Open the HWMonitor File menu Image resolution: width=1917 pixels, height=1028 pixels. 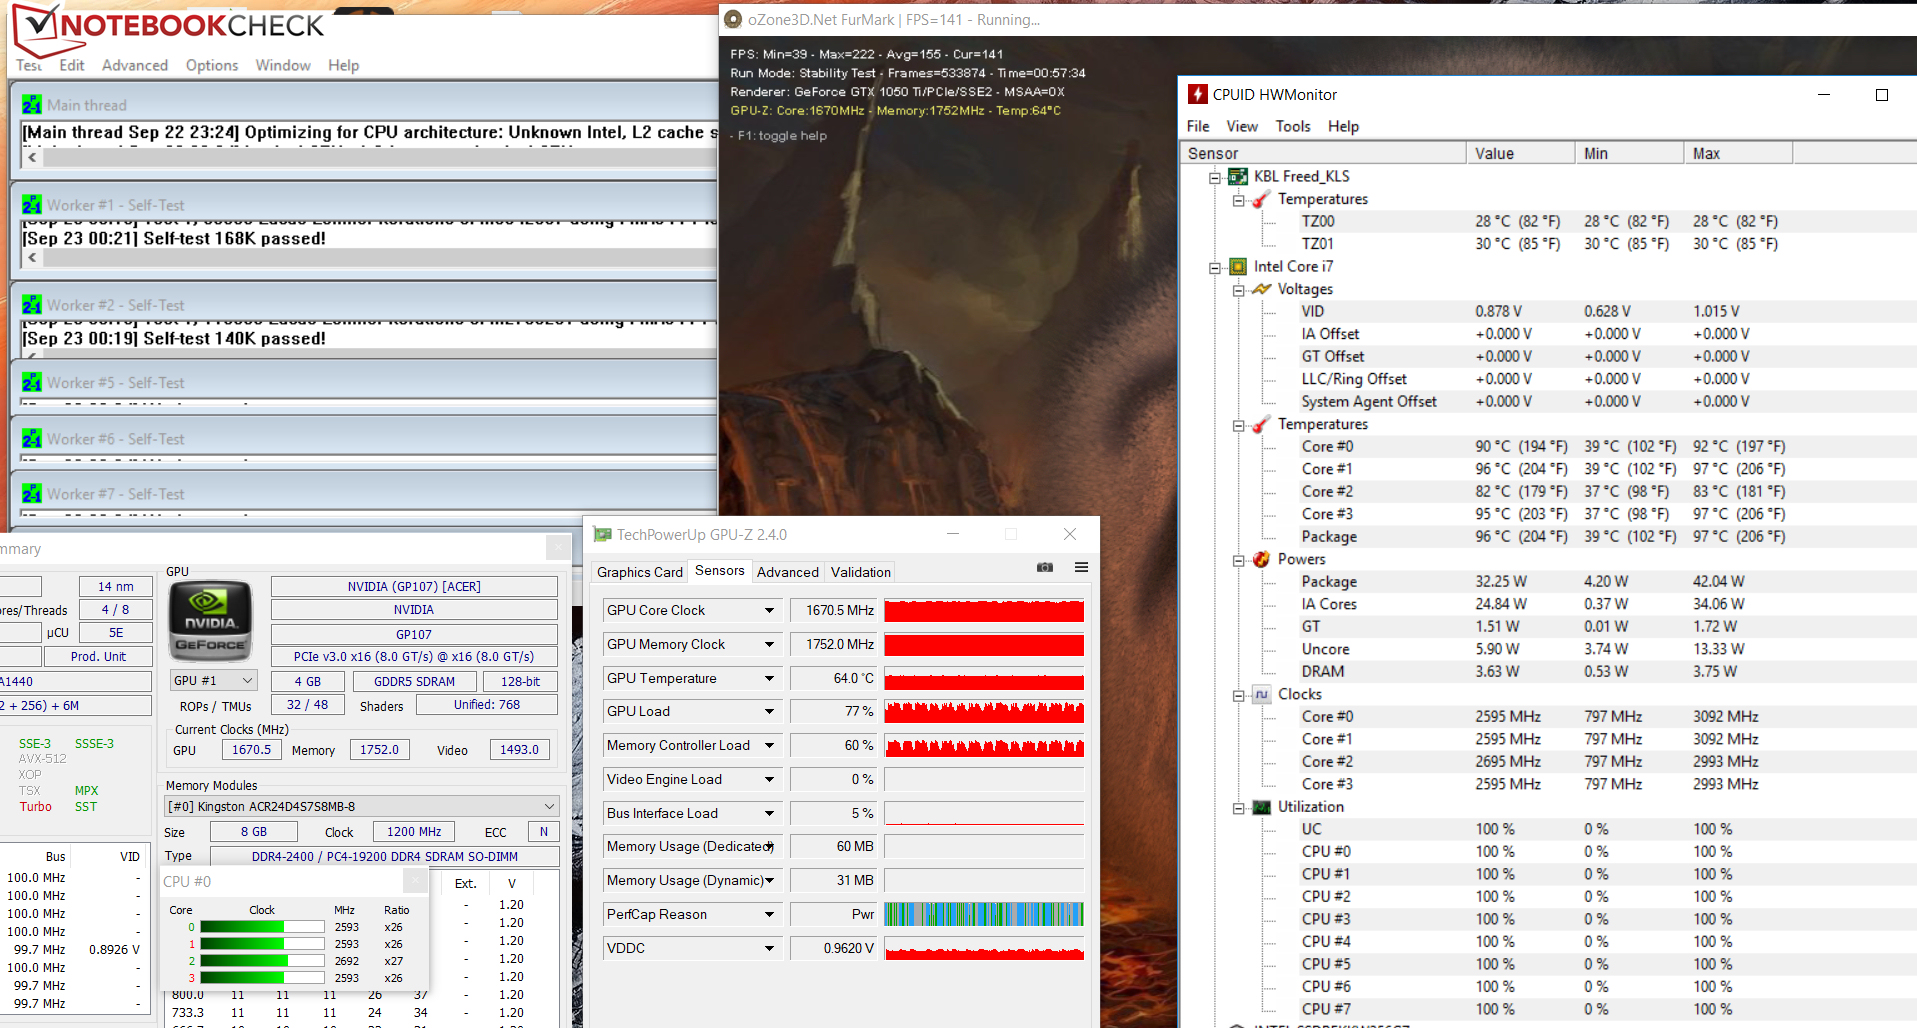tap(1198, 126)
